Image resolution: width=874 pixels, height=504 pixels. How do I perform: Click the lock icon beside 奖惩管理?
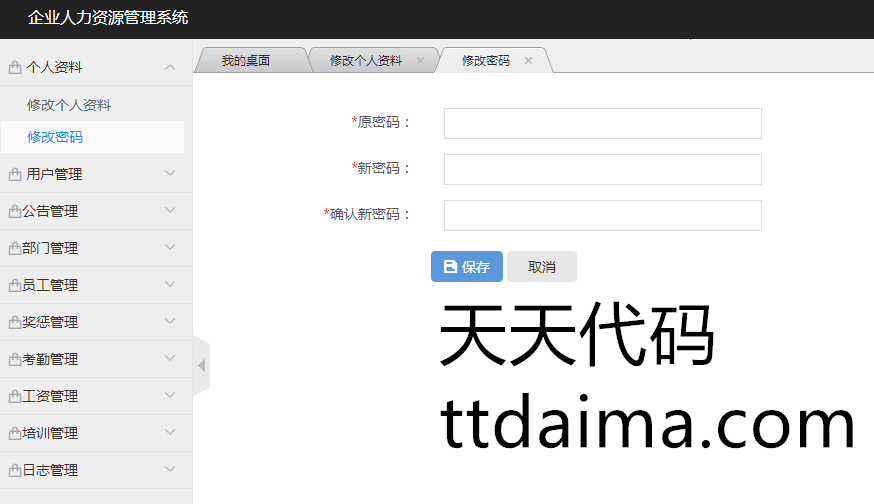click(x=14, y=322)
